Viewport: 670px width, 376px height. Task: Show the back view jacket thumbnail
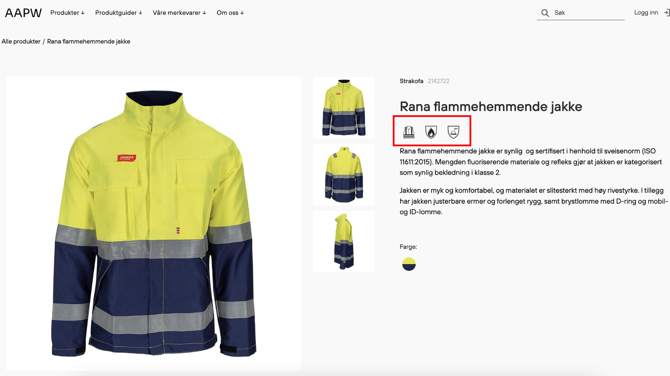(x=344, y=175)
